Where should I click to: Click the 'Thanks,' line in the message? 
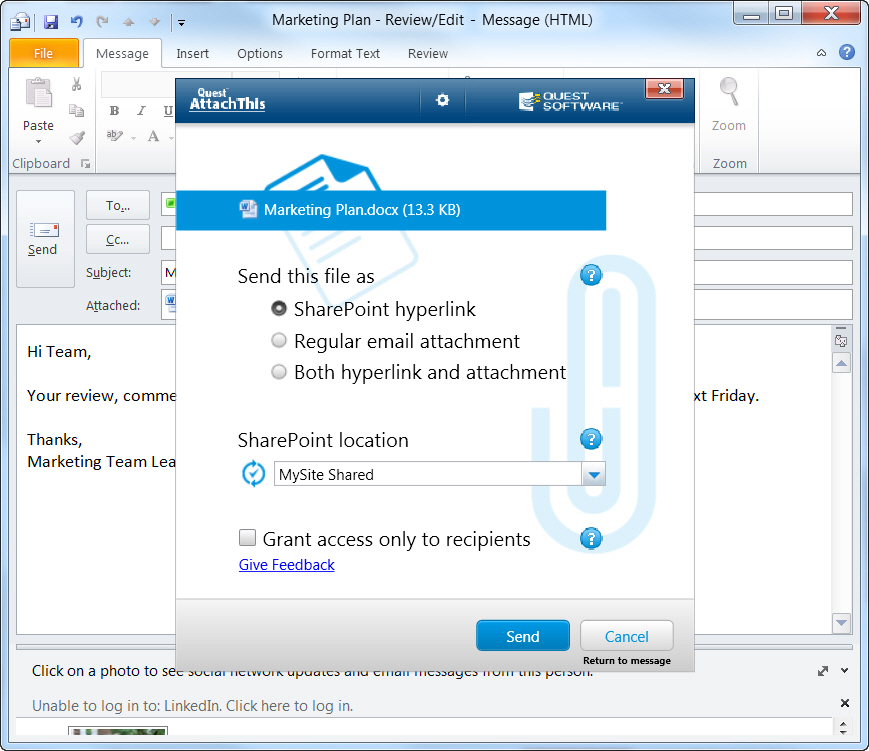click(55, 440)
